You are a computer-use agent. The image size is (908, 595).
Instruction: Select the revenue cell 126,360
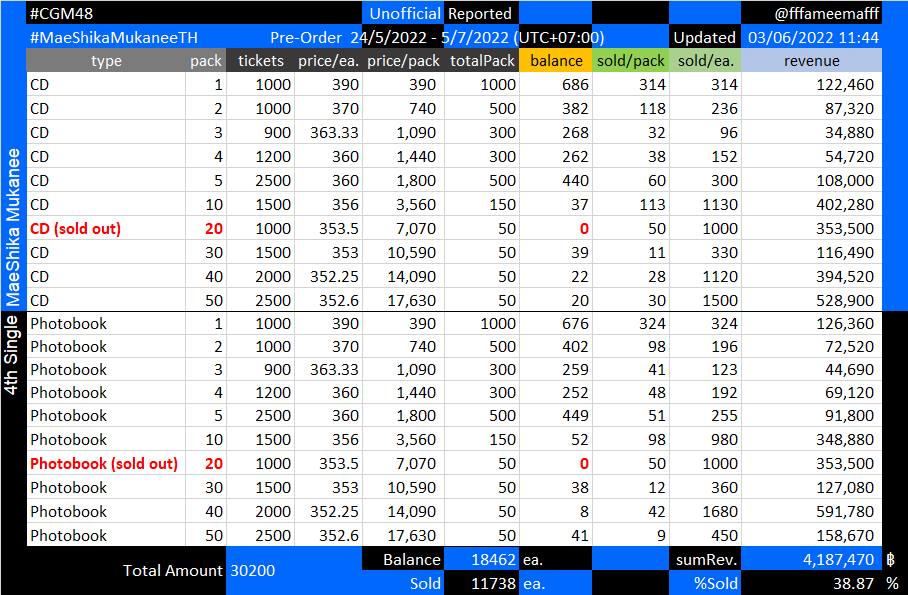(x=811, y=323)
